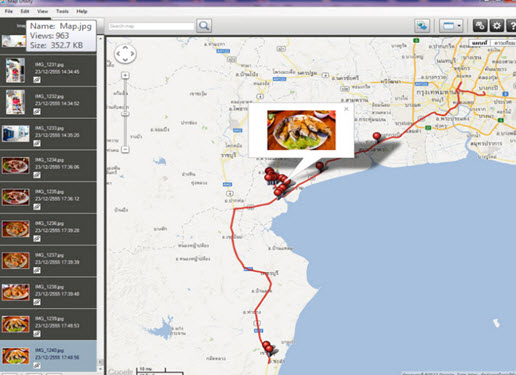
Task: Click the location icon under IMG_1235.jpg
Action: pyautogui.click(x=37, y=207)
